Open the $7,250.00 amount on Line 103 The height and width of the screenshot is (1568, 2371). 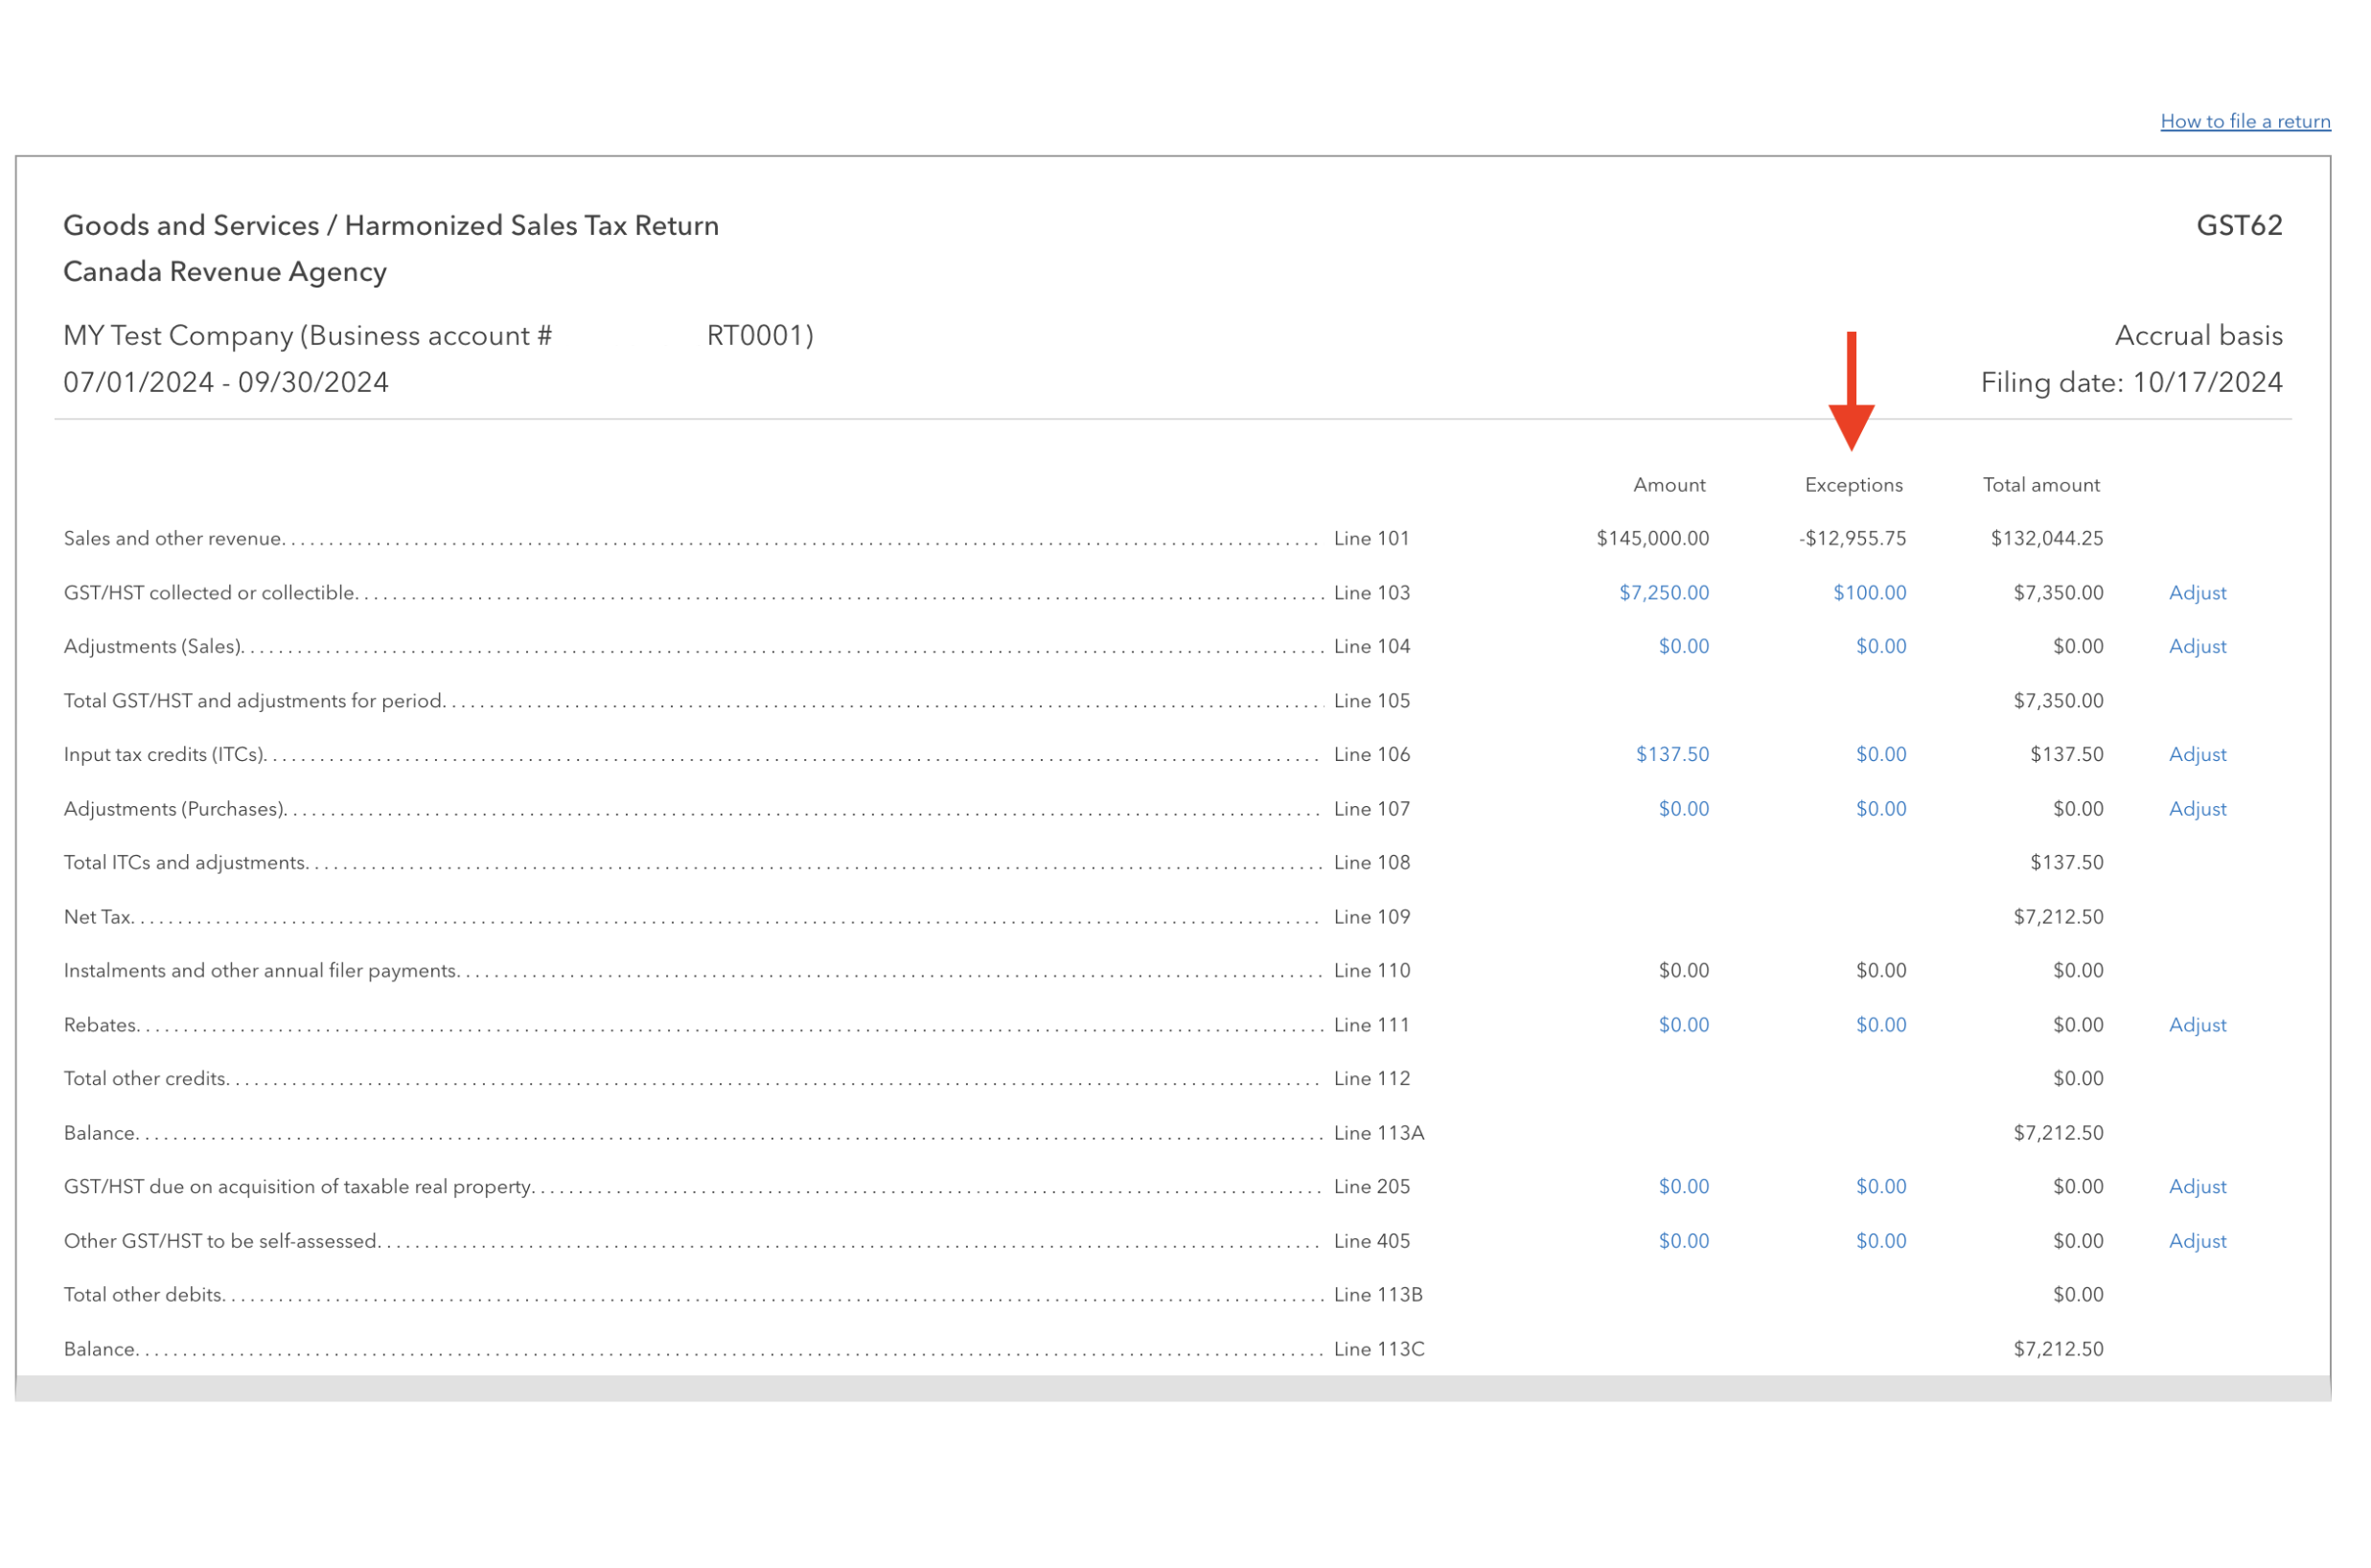click(x=1664, y=593)
